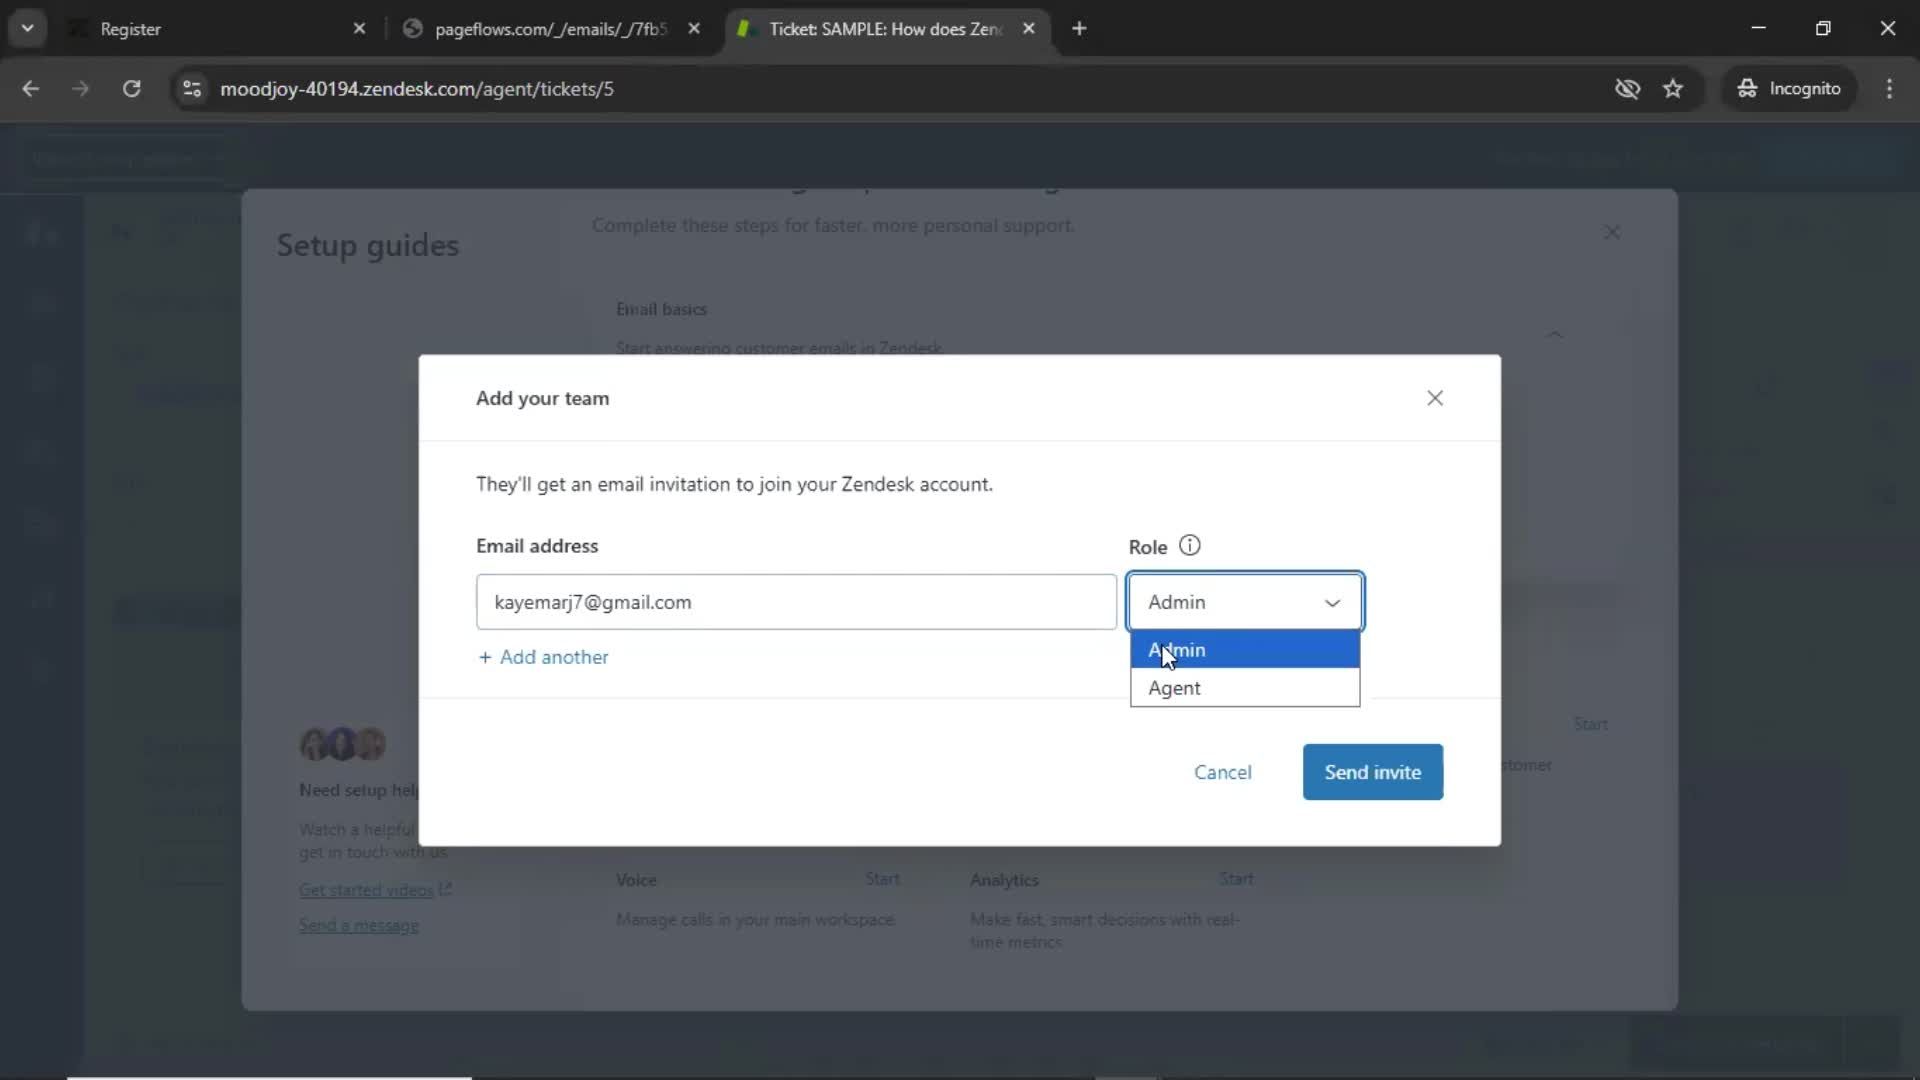This screenshot has width=1920, height=1080.
Task: Click Send a message link
Action: (359, 926)
